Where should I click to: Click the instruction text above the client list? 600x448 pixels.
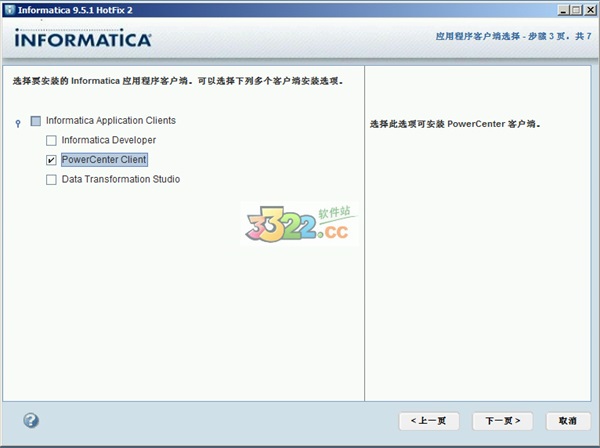click(178, 81)
